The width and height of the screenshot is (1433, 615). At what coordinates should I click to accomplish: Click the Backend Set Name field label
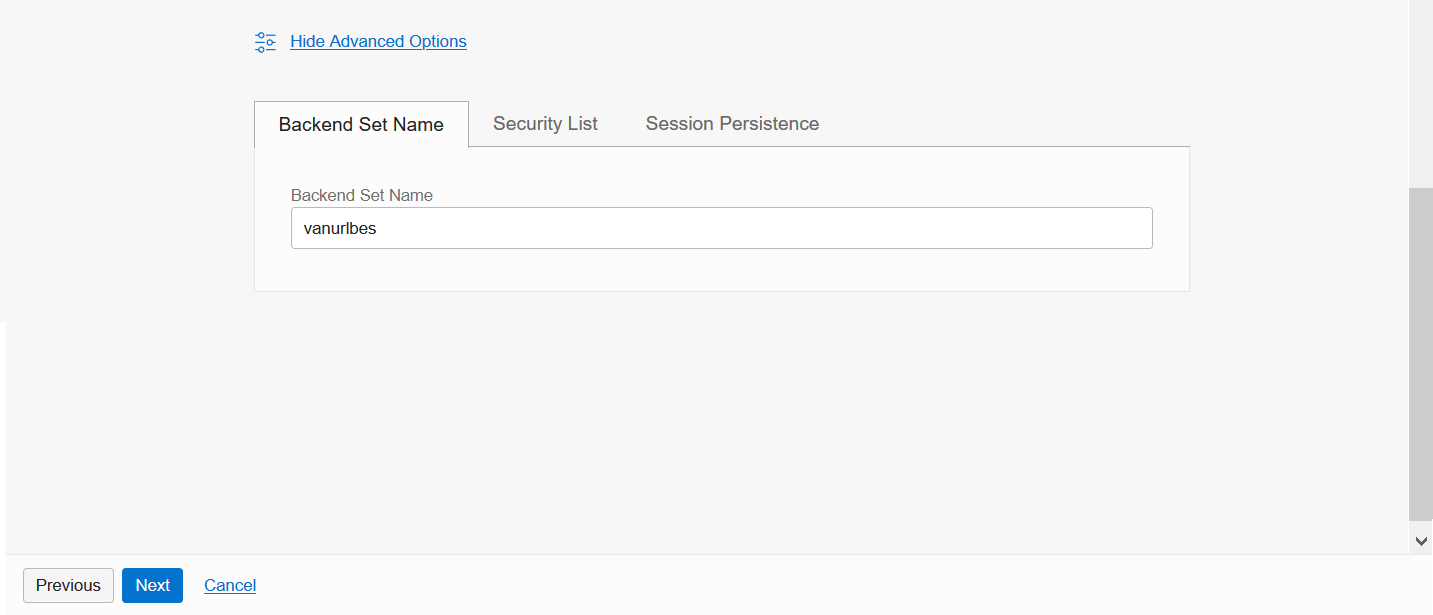coord(361,195)
